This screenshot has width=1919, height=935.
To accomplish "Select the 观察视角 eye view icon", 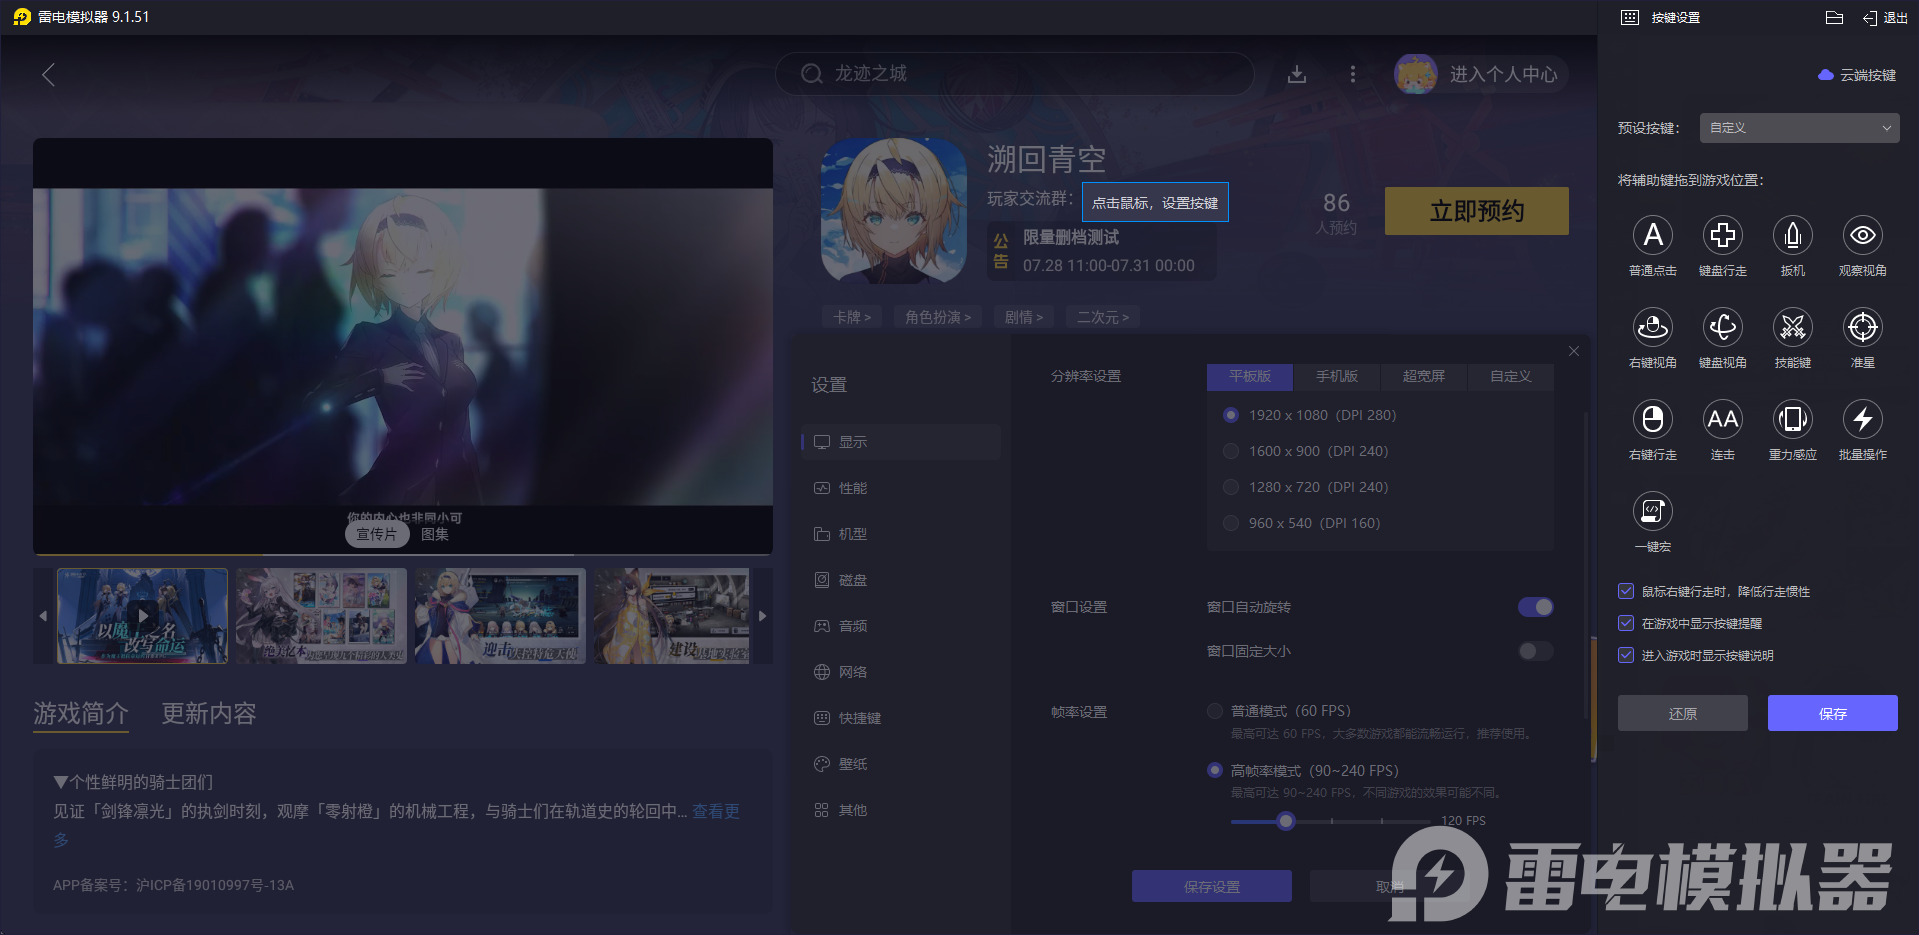I will click(1862, 235).
